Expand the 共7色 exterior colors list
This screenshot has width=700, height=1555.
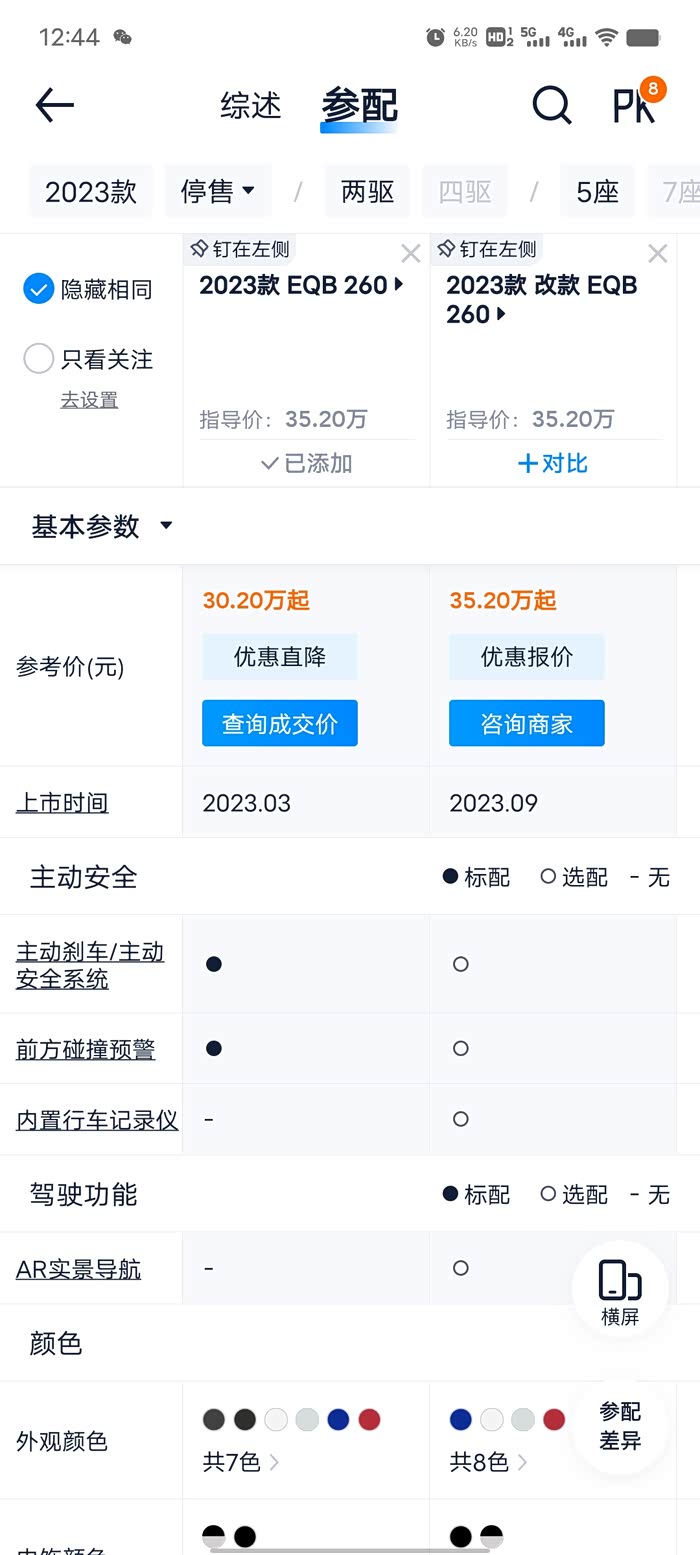coord(240,1462)
